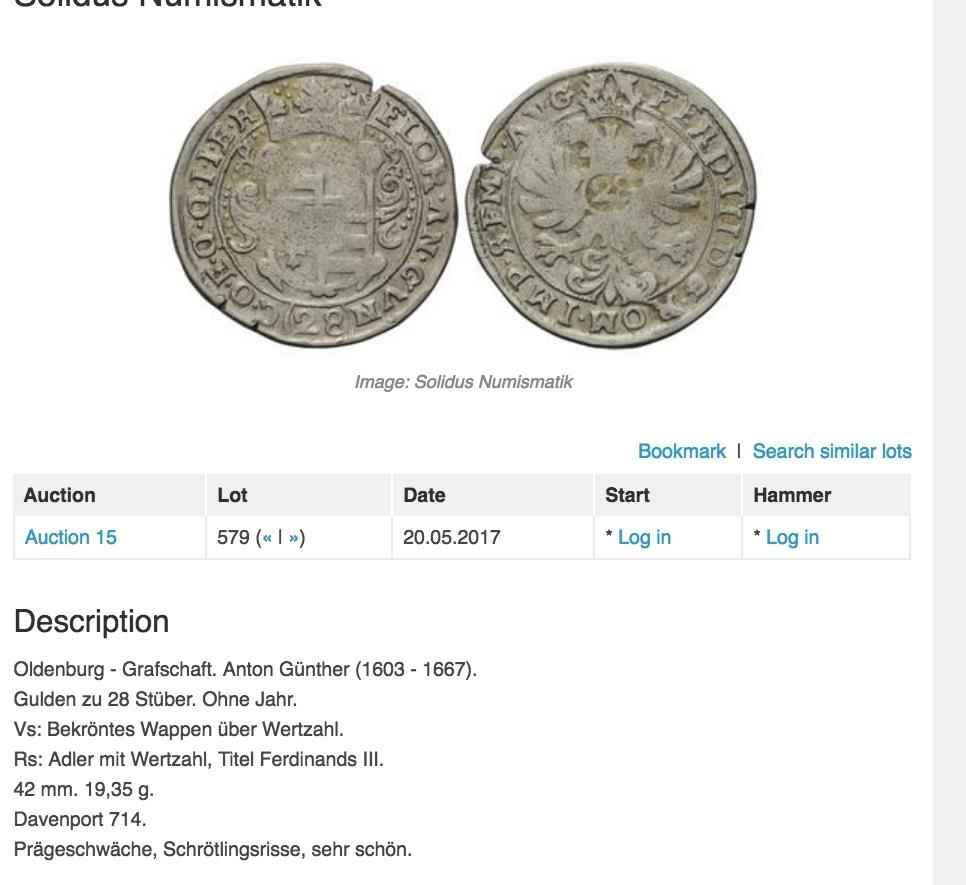The height and width of the screenshot is (885, 966).
Task: Go to previous lot with « arrow
Action: point(267,538)
